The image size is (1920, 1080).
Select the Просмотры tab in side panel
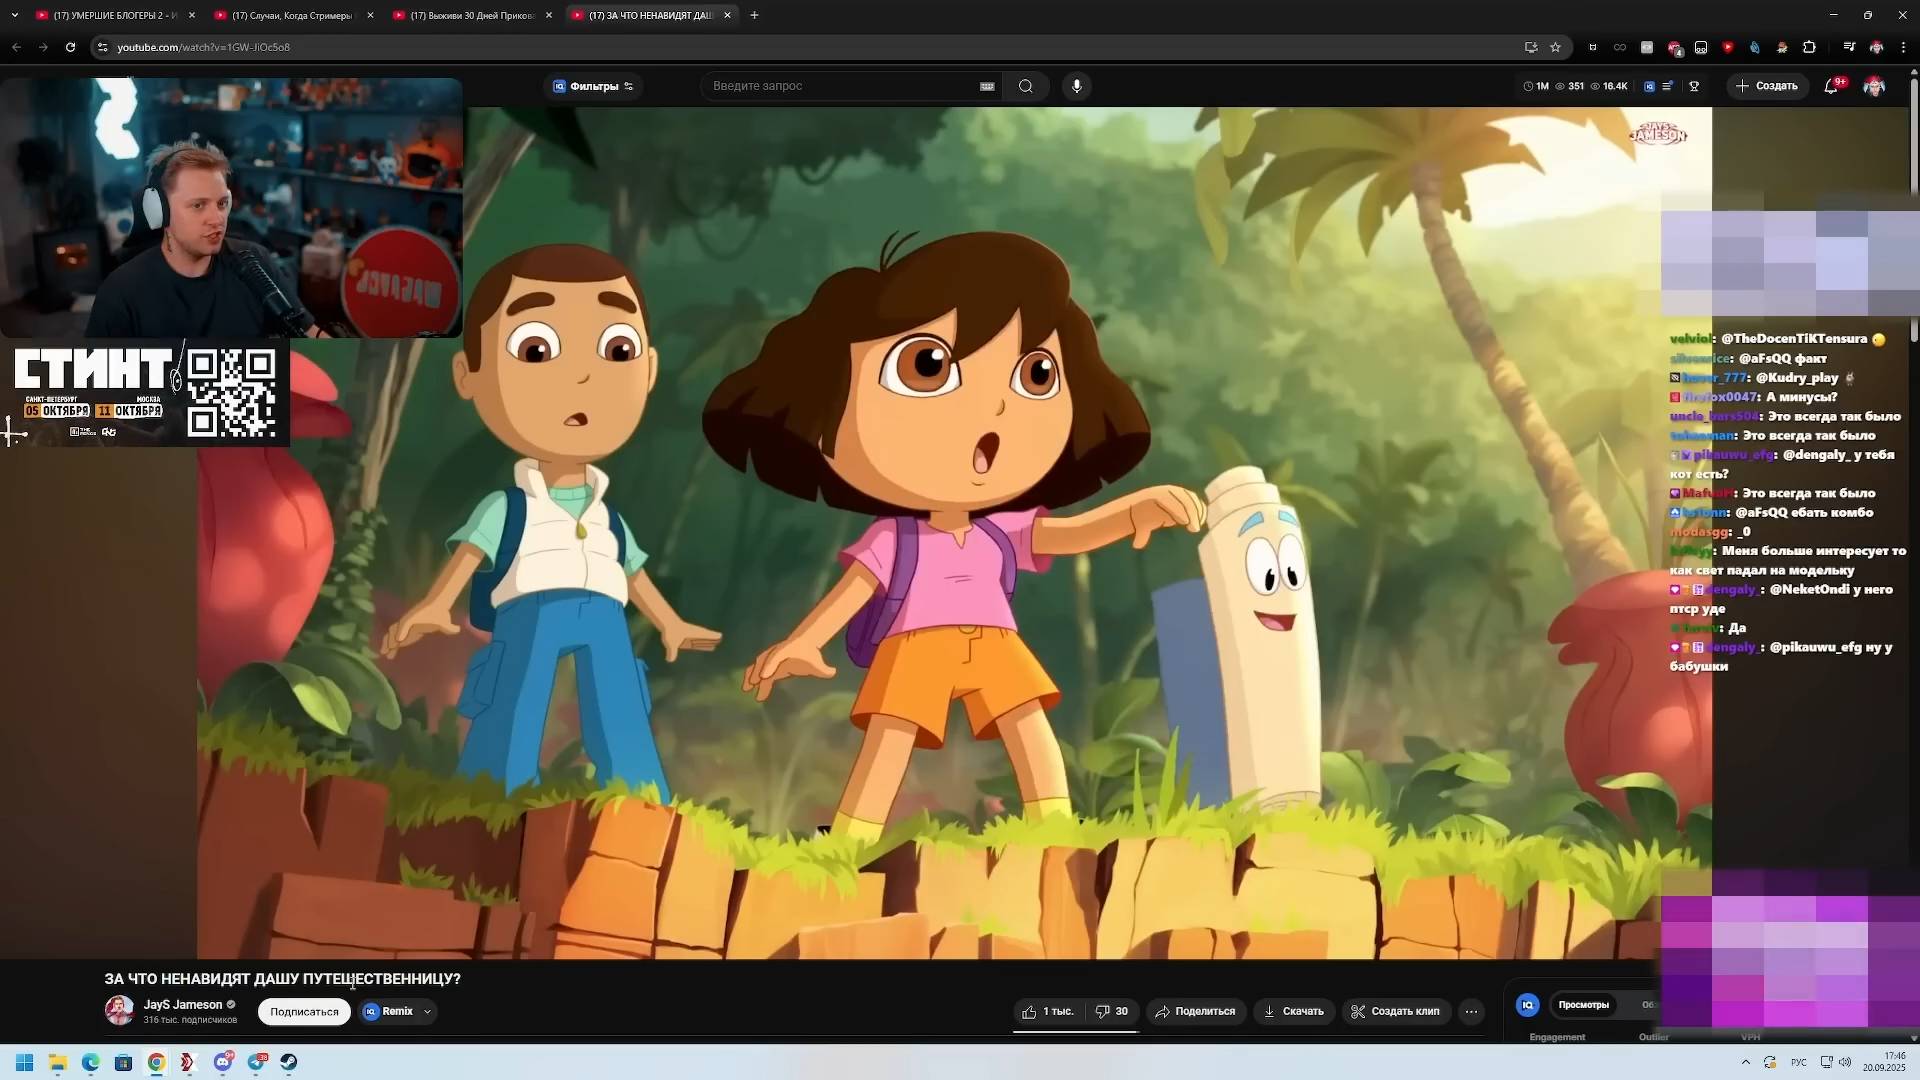(x=1583, y=1004)
